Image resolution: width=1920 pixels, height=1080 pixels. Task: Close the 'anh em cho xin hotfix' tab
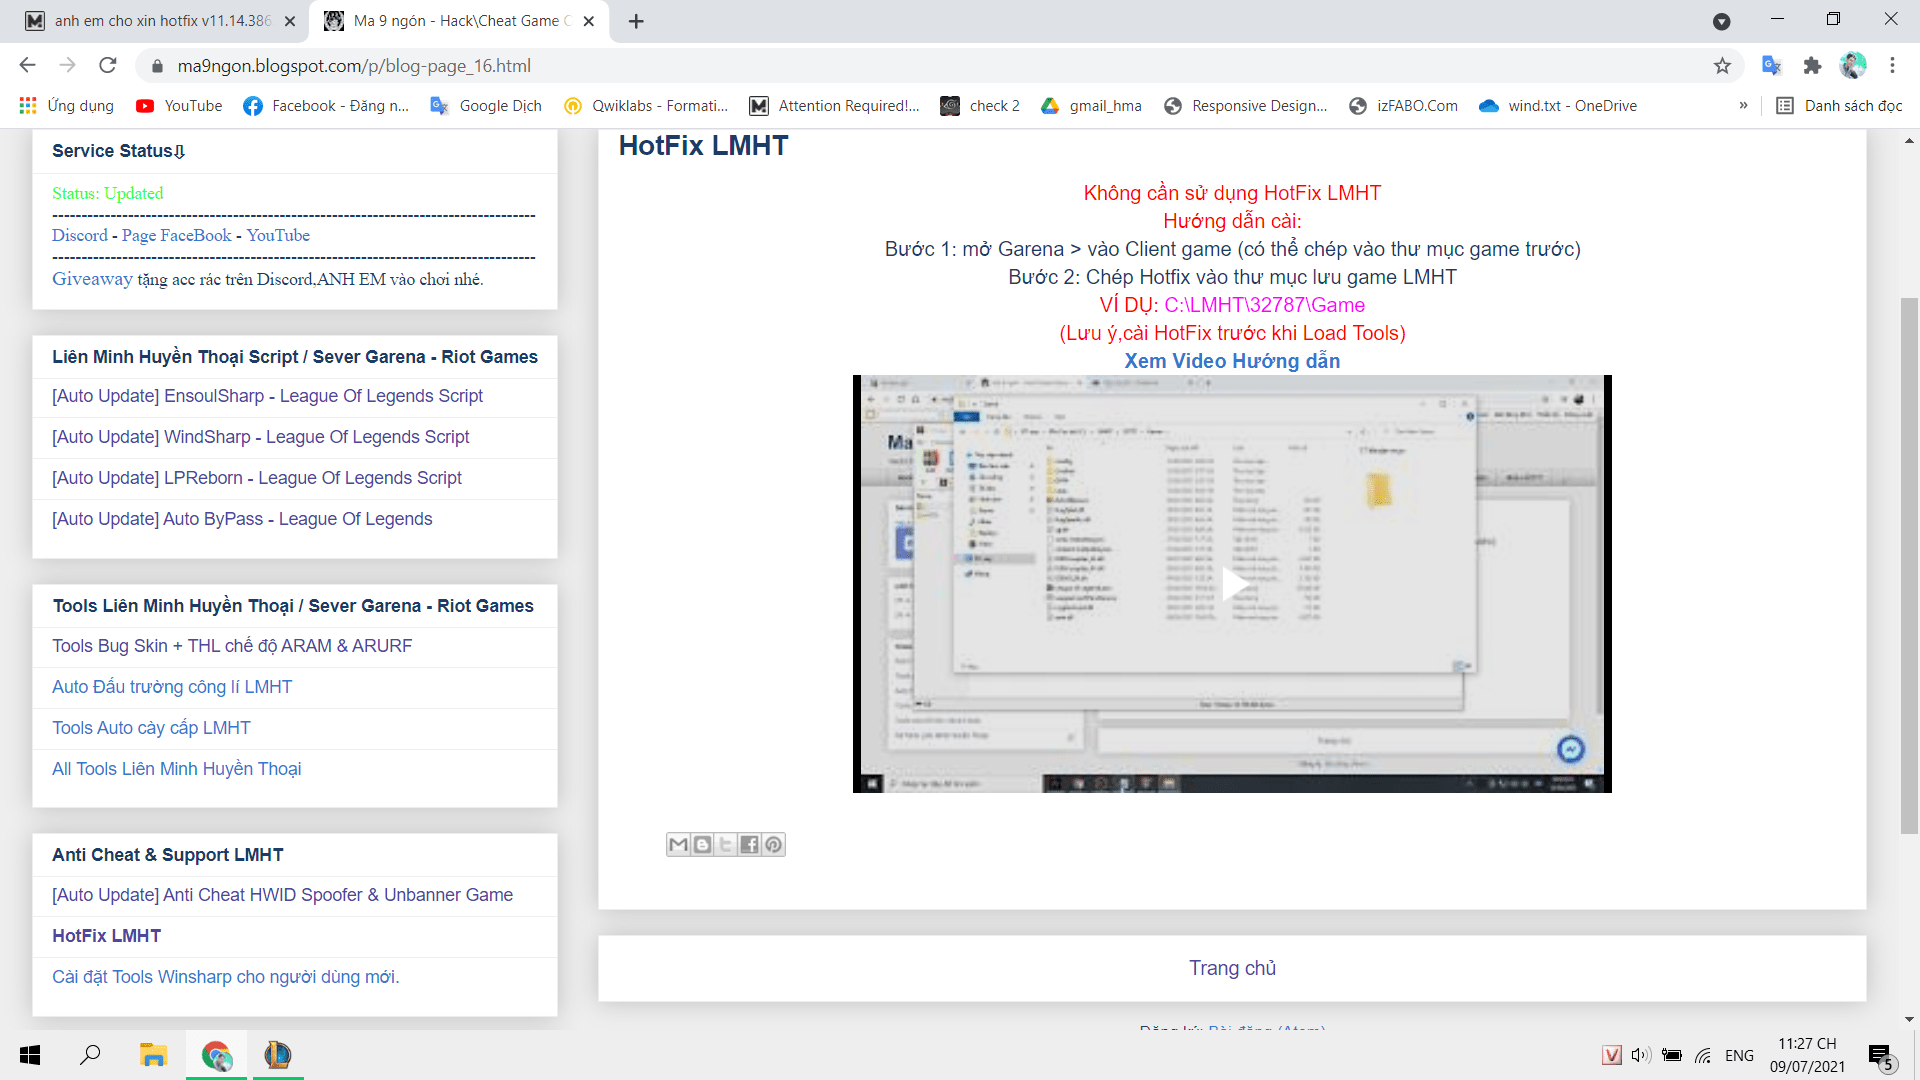tap(290, 21)
